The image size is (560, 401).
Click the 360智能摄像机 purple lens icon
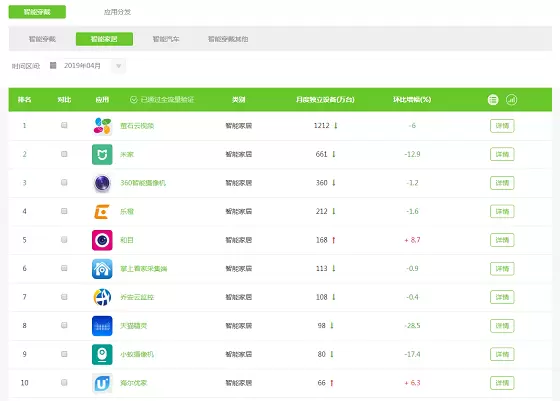[102, 183]
